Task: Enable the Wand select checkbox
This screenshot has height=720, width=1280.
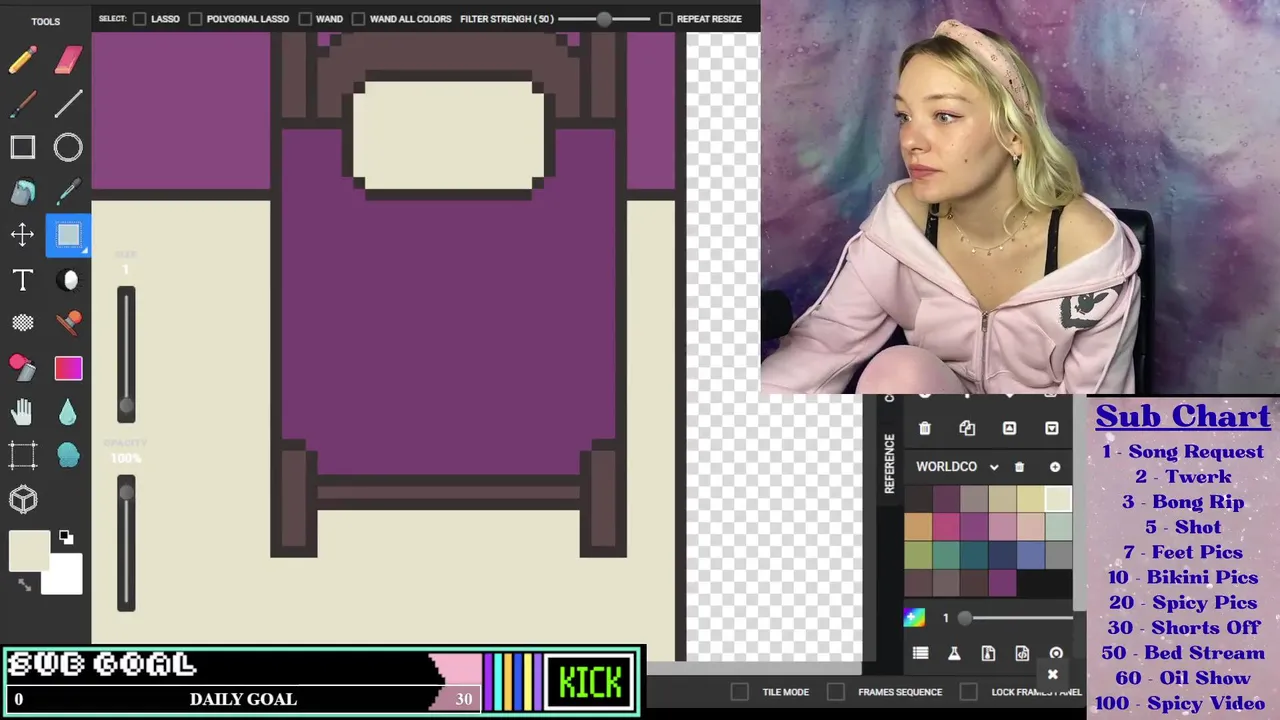Action: (305, 18)
